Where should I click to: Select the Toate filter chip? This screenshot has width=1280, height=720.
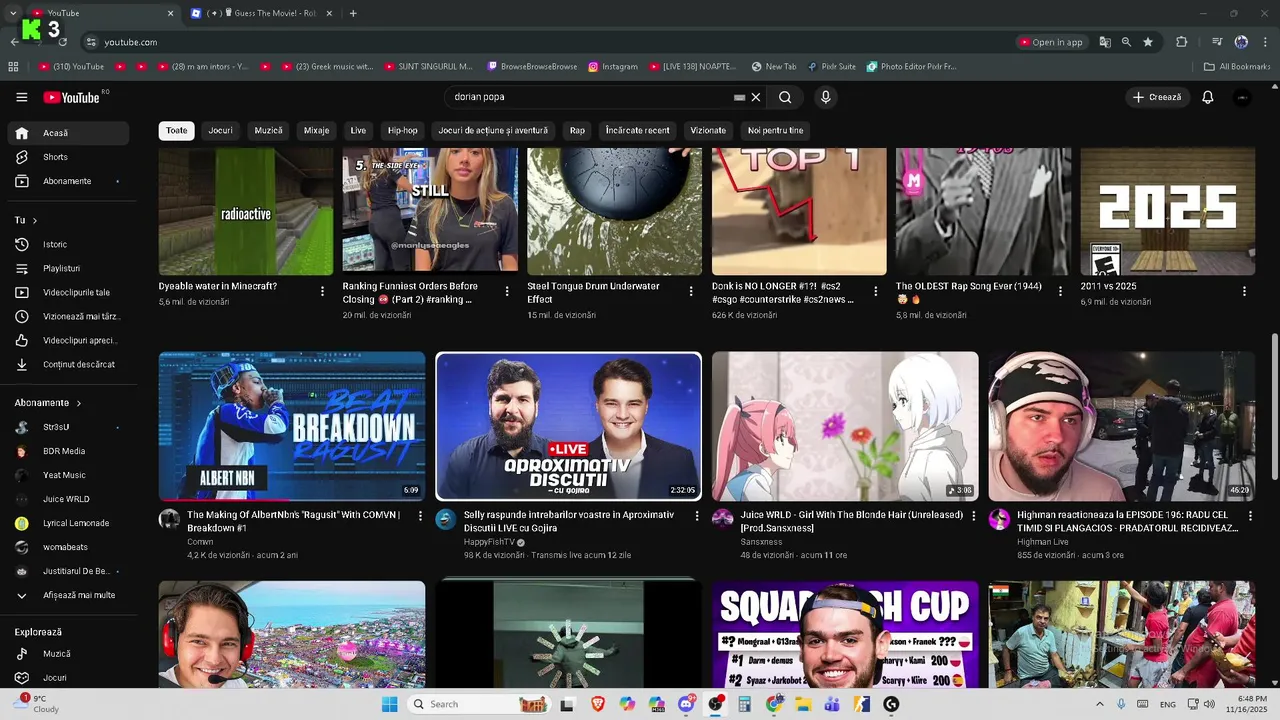(176, 130)
